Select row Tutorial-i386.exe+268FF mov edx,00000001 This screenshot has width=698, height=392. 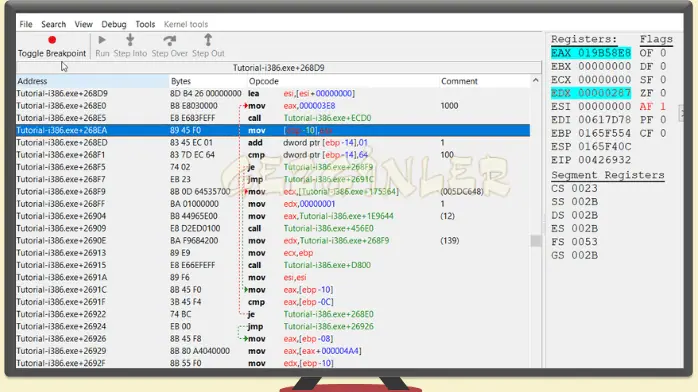coord(273,204)
